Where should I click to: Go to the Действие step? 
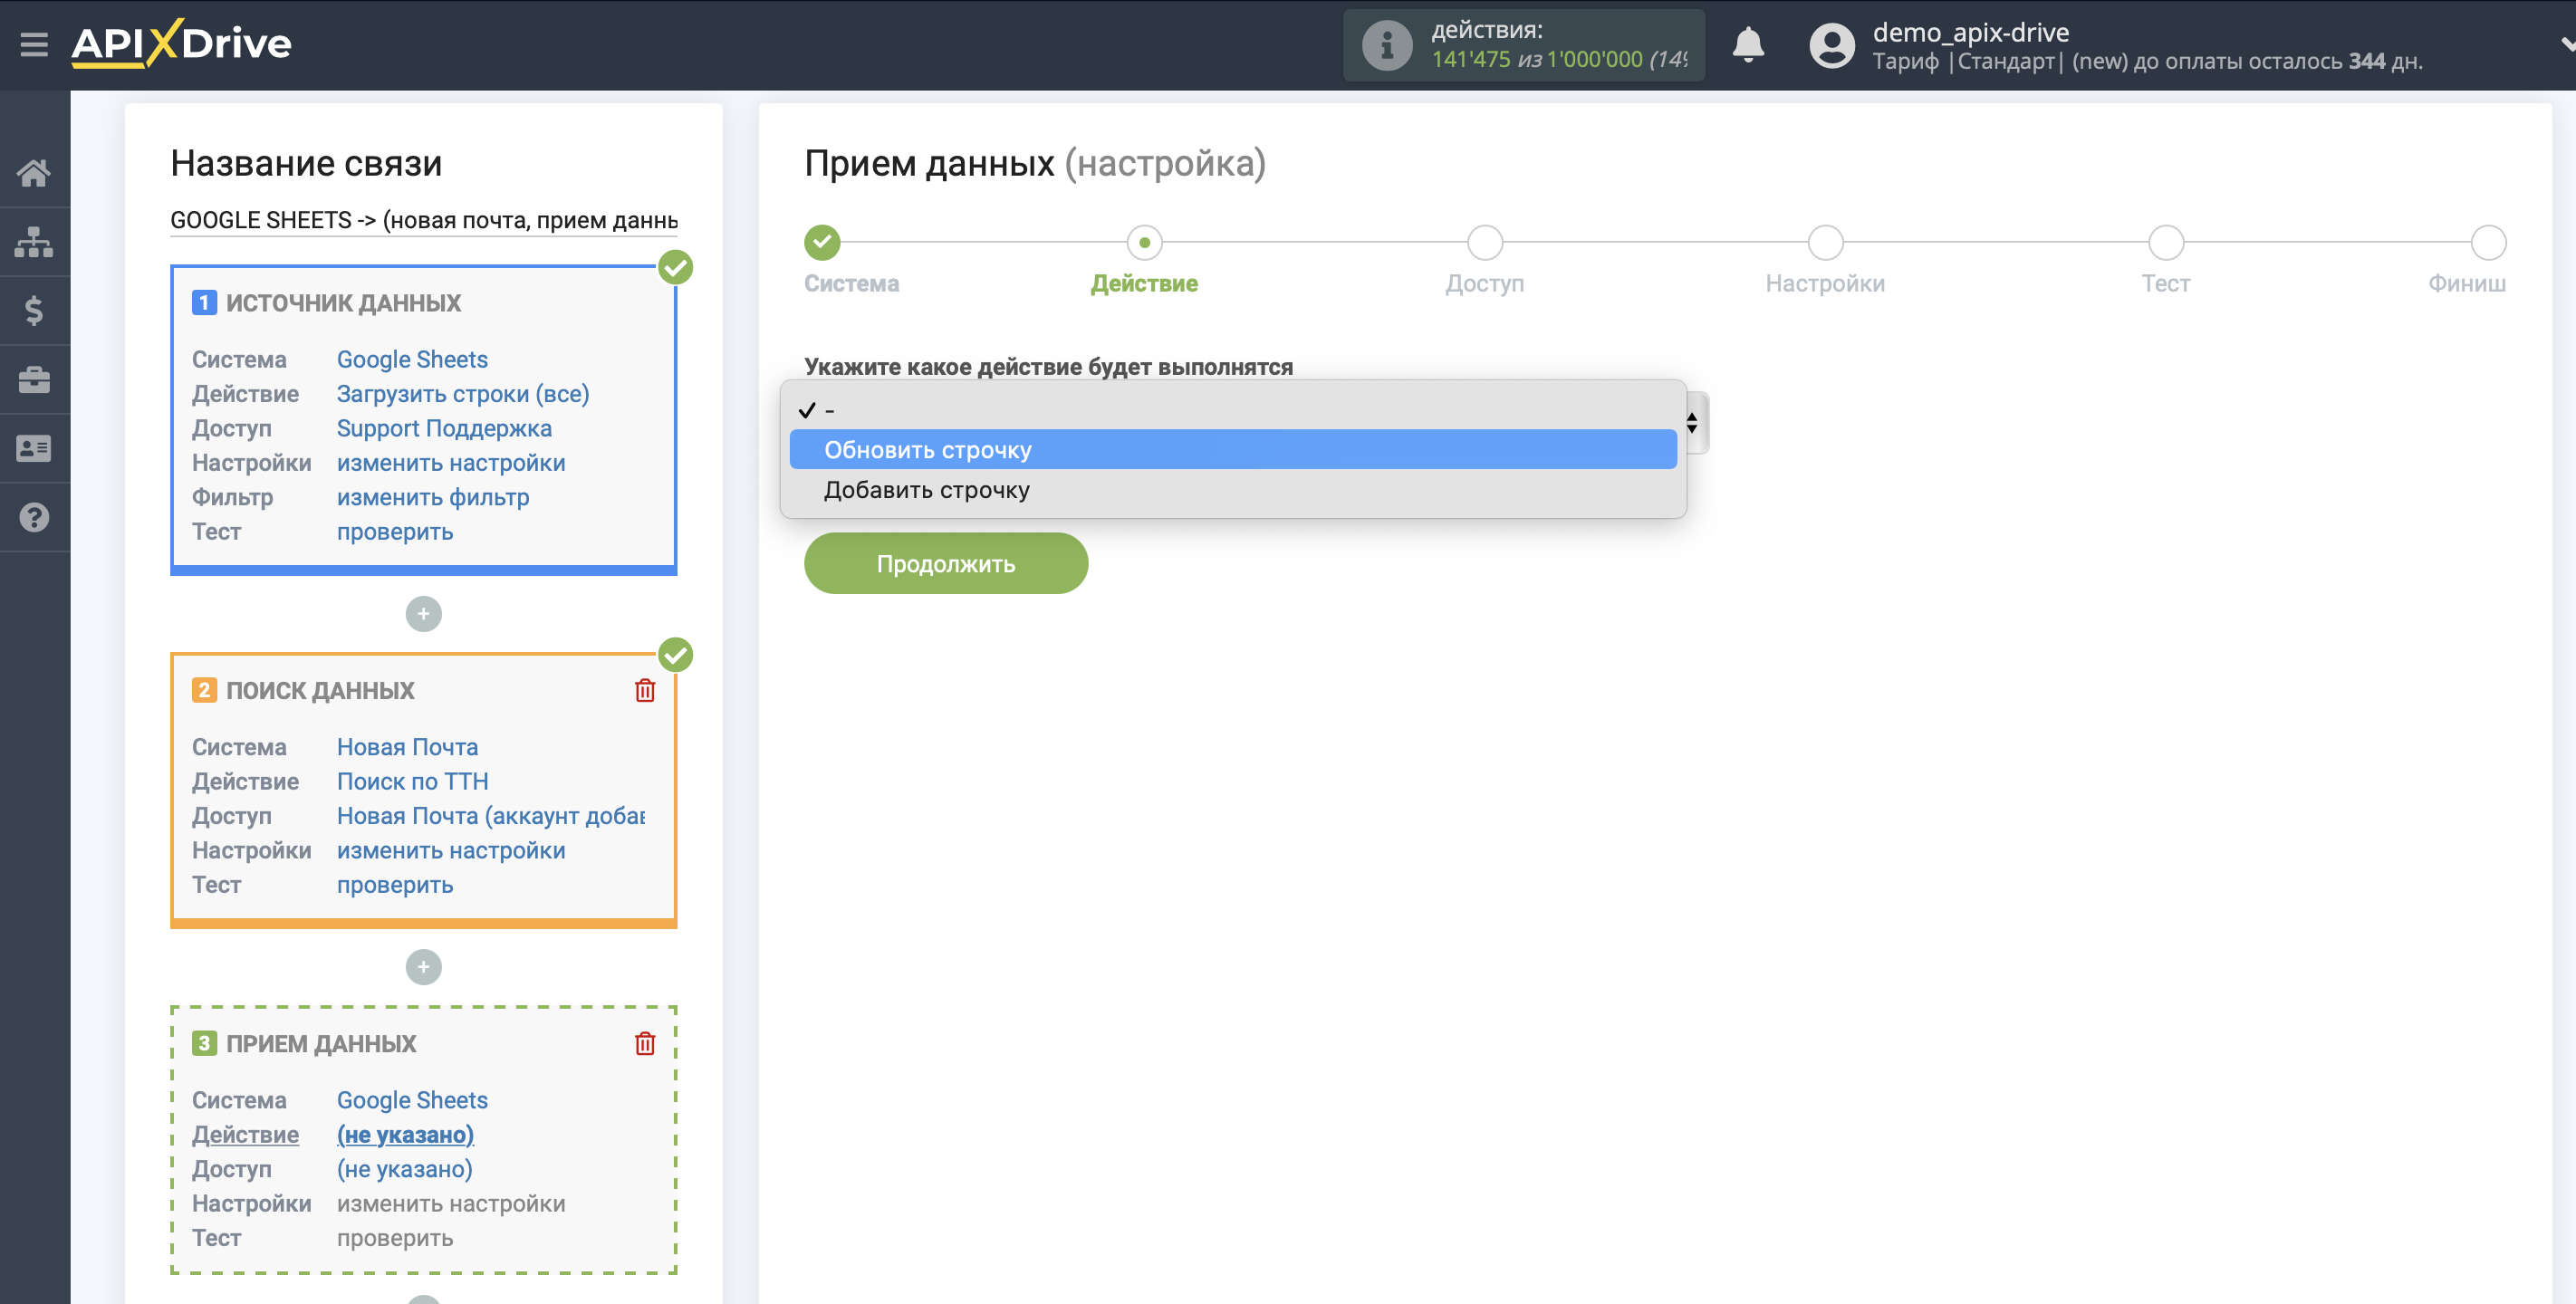1144,241
